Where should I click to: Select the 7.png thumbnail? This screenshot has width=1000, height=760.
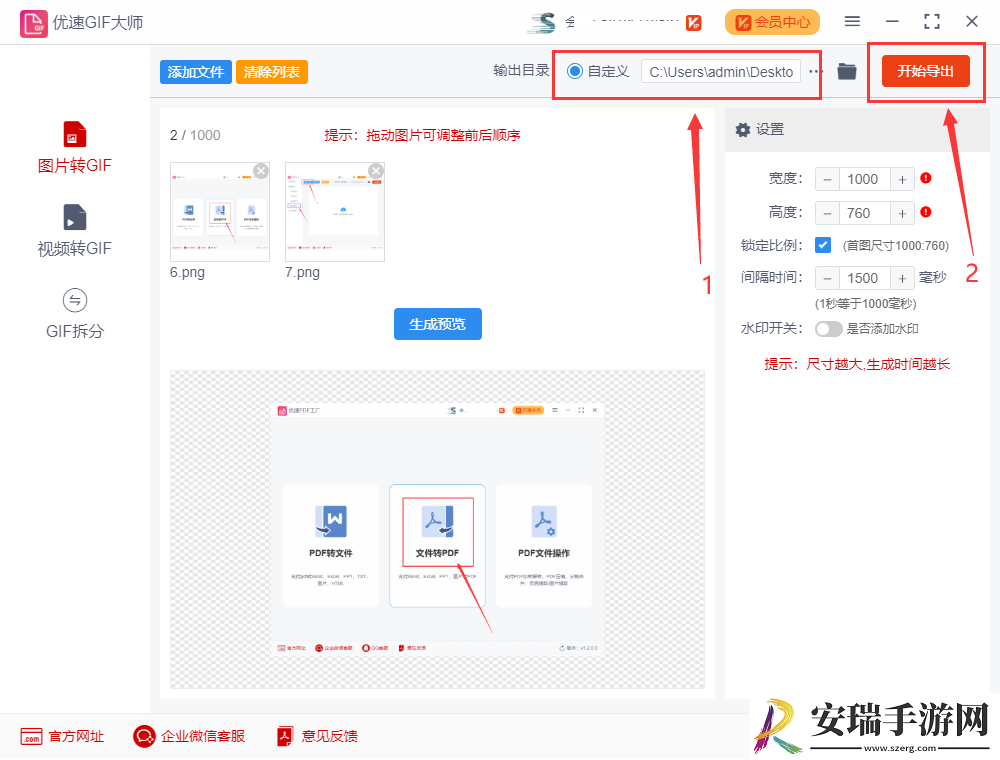(x=335, y=212)
